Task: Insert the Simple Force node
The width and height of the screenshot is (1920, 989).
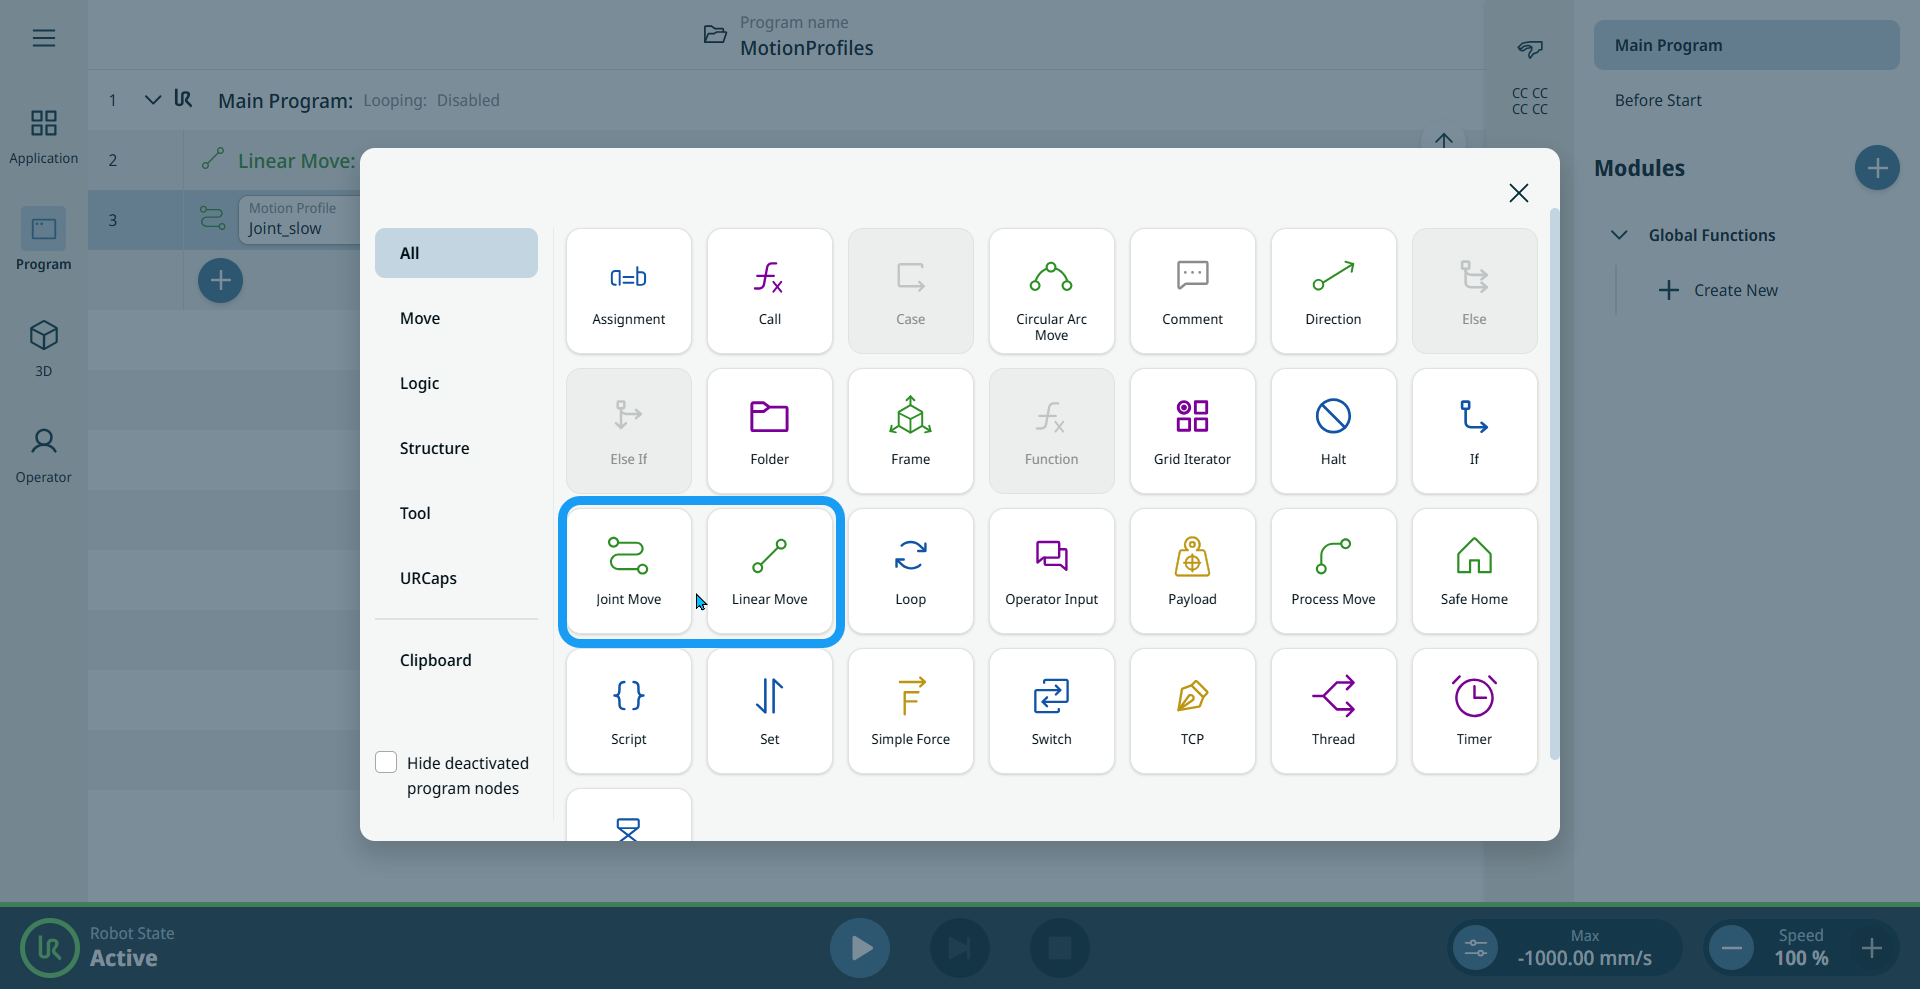Action: tap(910, 711)
